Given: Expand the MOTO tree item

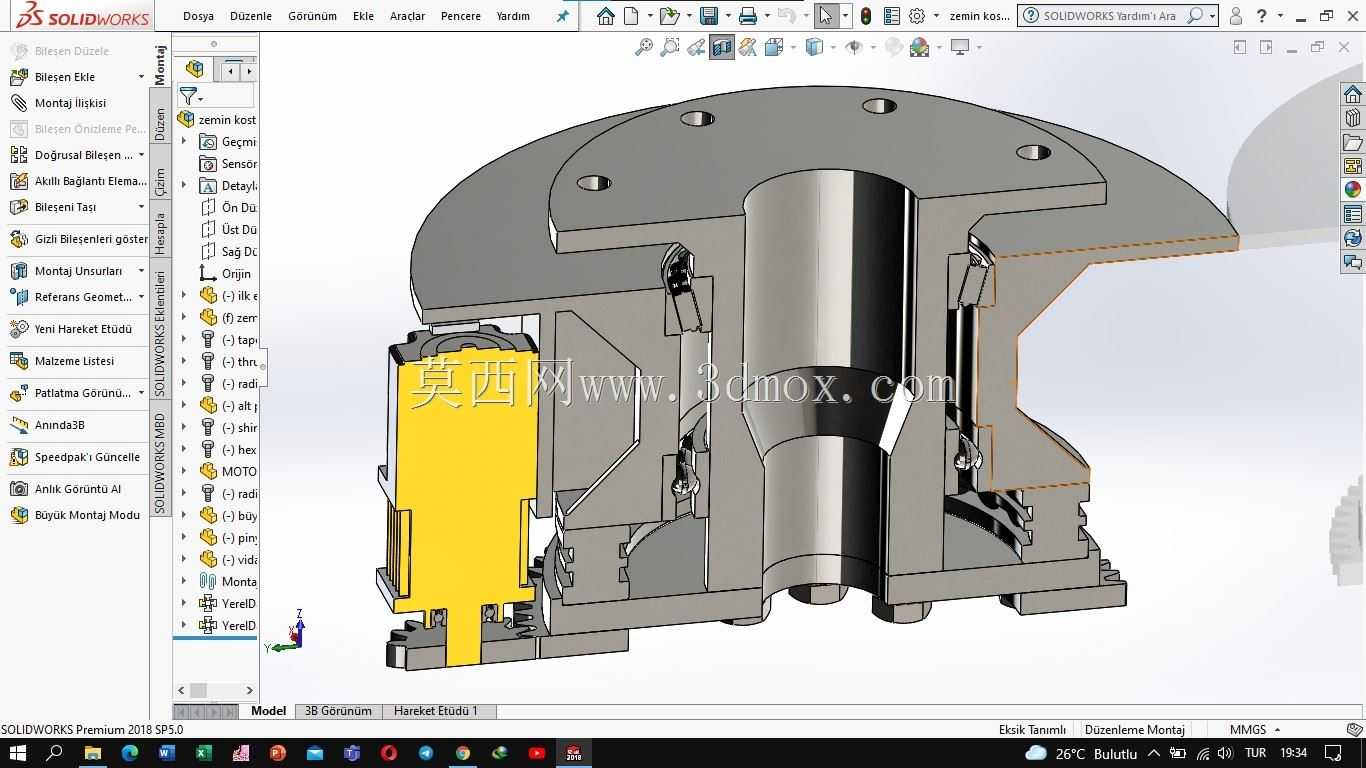Looking at the screenshot, I should click(184, 471).
